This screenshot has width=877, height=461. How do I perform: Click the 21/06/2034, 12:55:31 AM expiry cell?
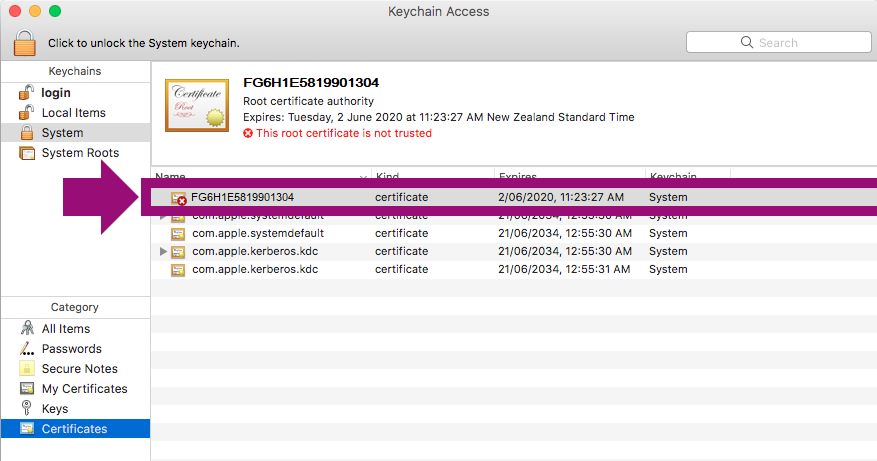pyautogui.click(x=564, y=269)
